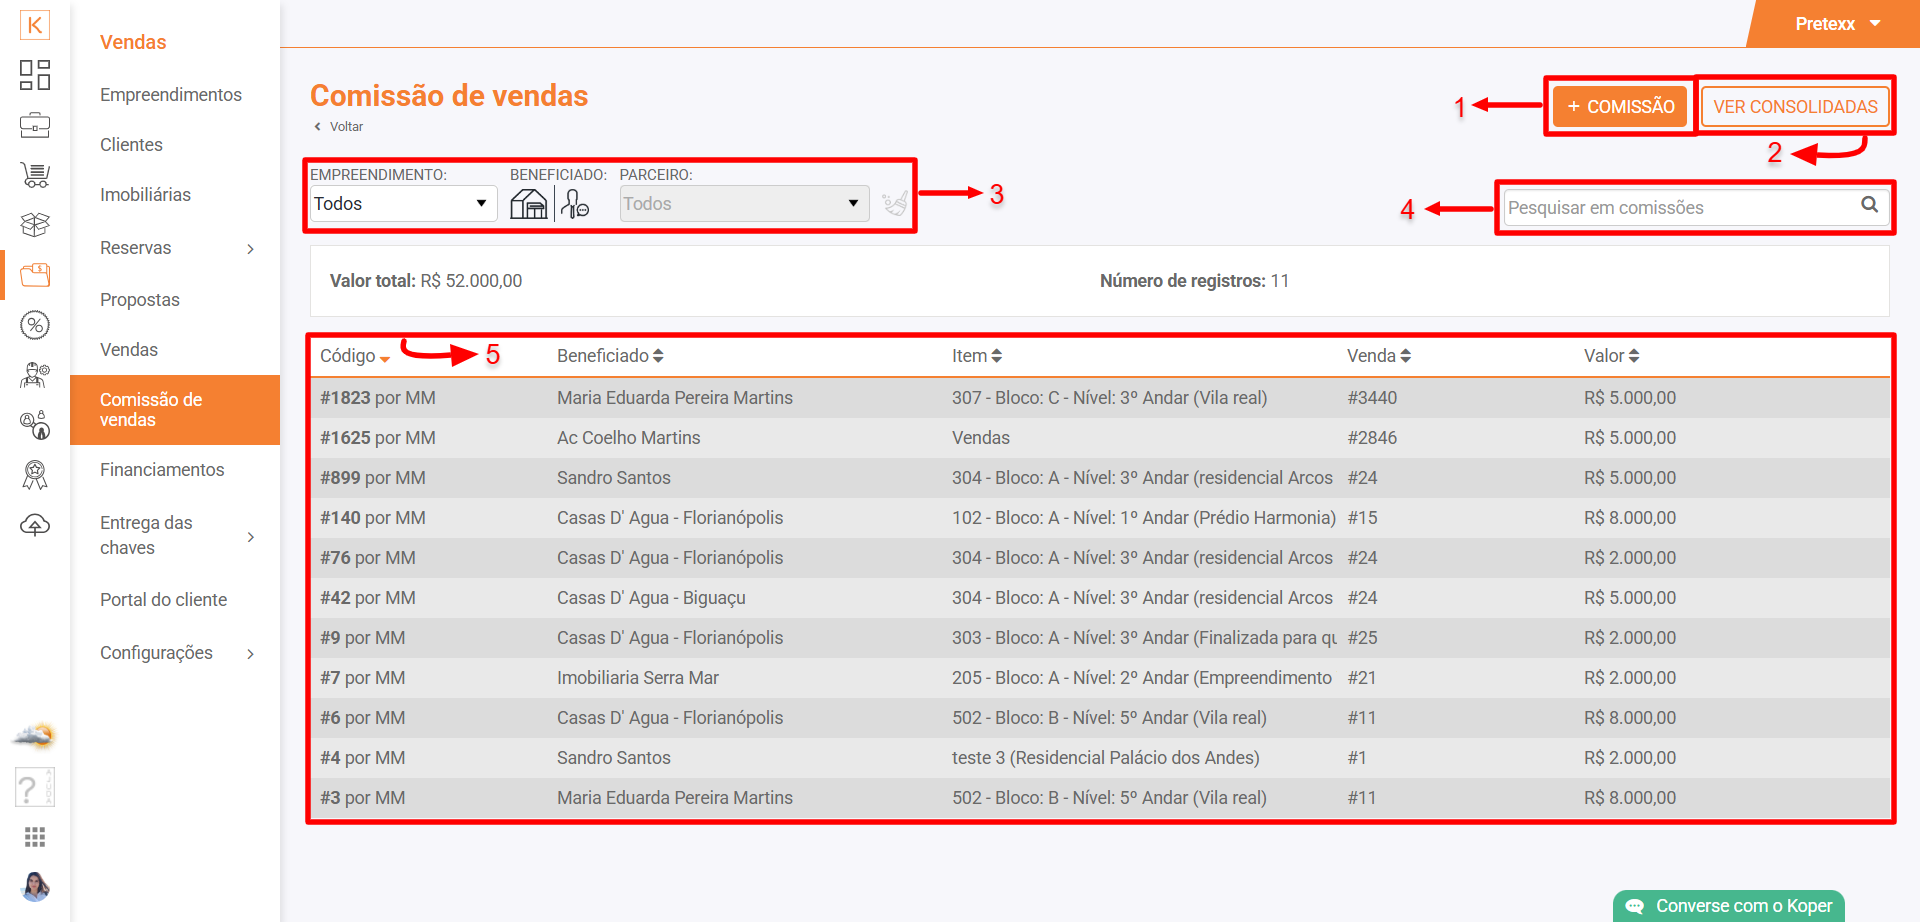This screenshot has height=922, width=1920.
Task: Click the VER CONSOLIDADAS button
Action: click(x=1795, y=106)
